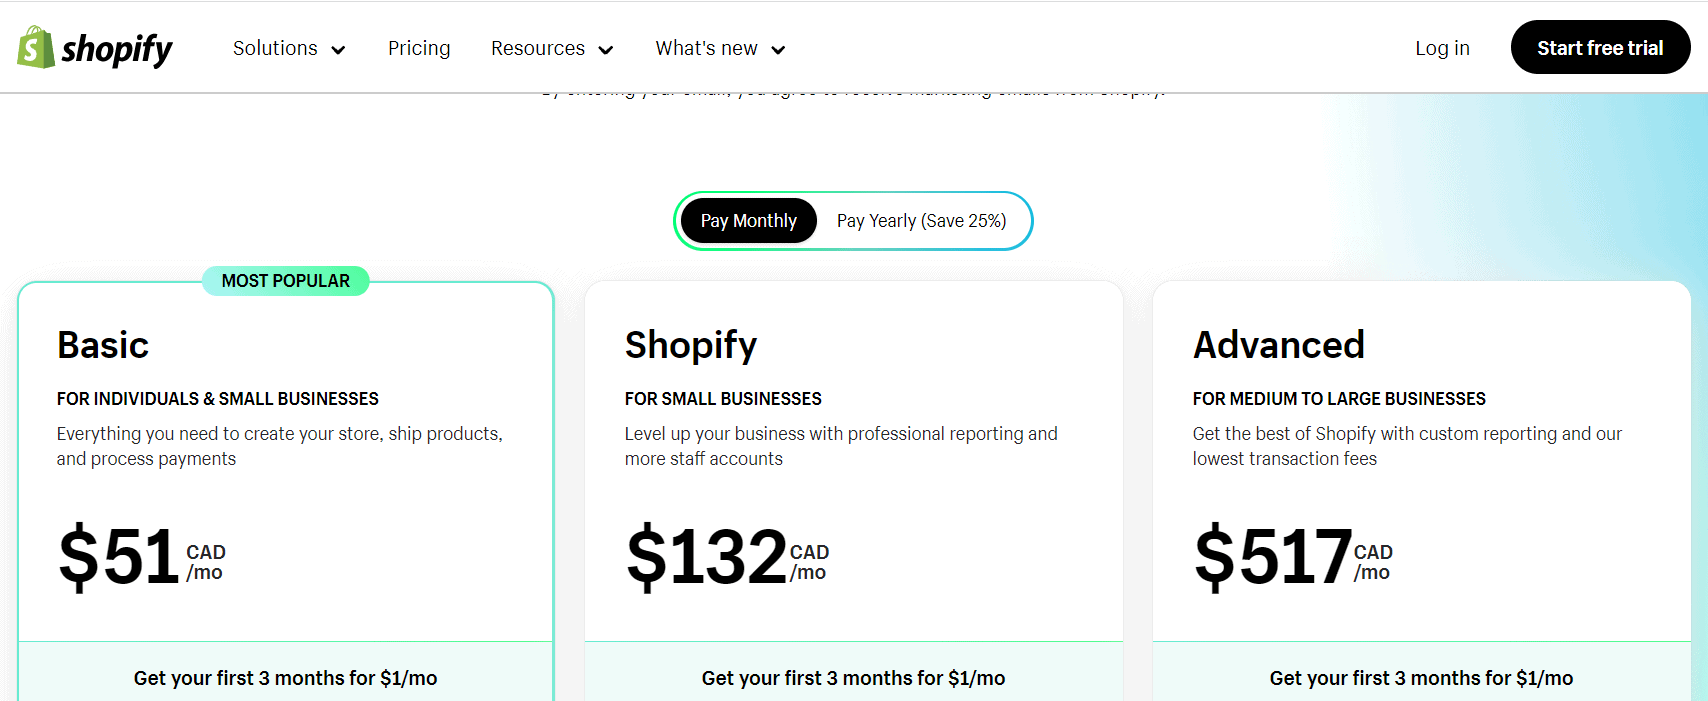Select the What's new menu label
This screenshot has width=1708, height=701.
[706, 48]
